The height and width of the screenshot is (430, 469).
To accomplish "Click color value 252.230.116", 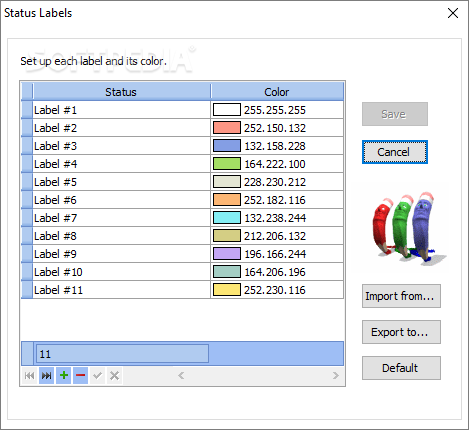I will 275,290.
